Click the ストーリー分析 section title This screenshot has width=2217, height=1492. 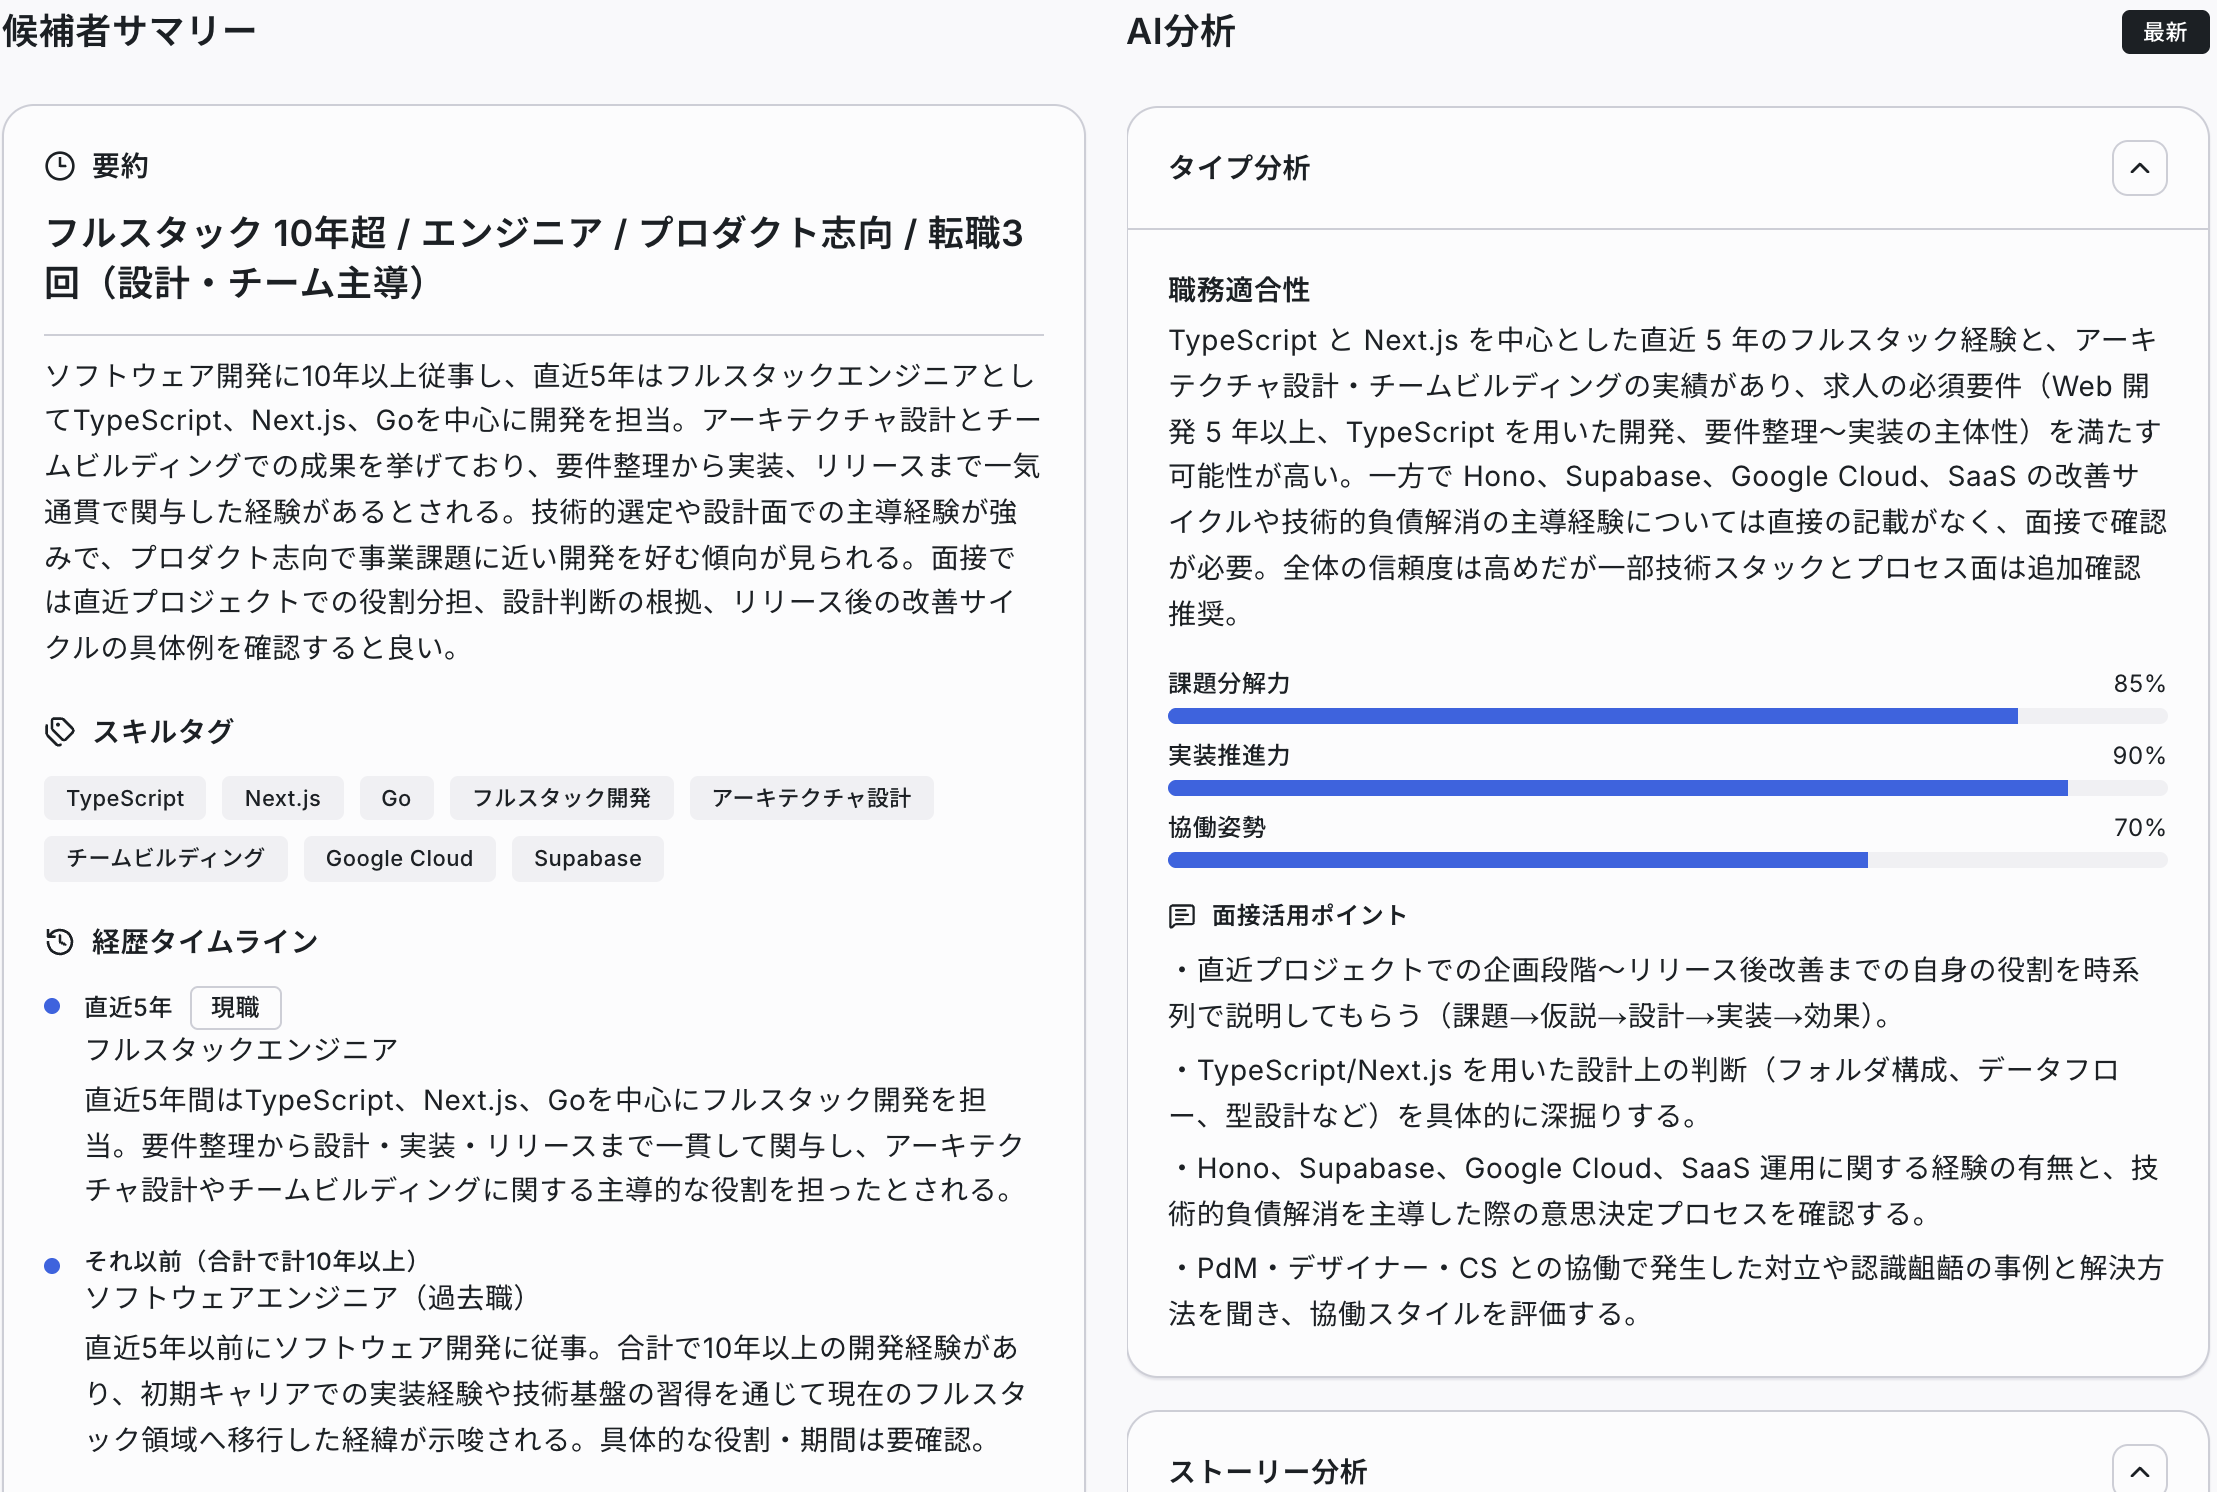1268,1471
